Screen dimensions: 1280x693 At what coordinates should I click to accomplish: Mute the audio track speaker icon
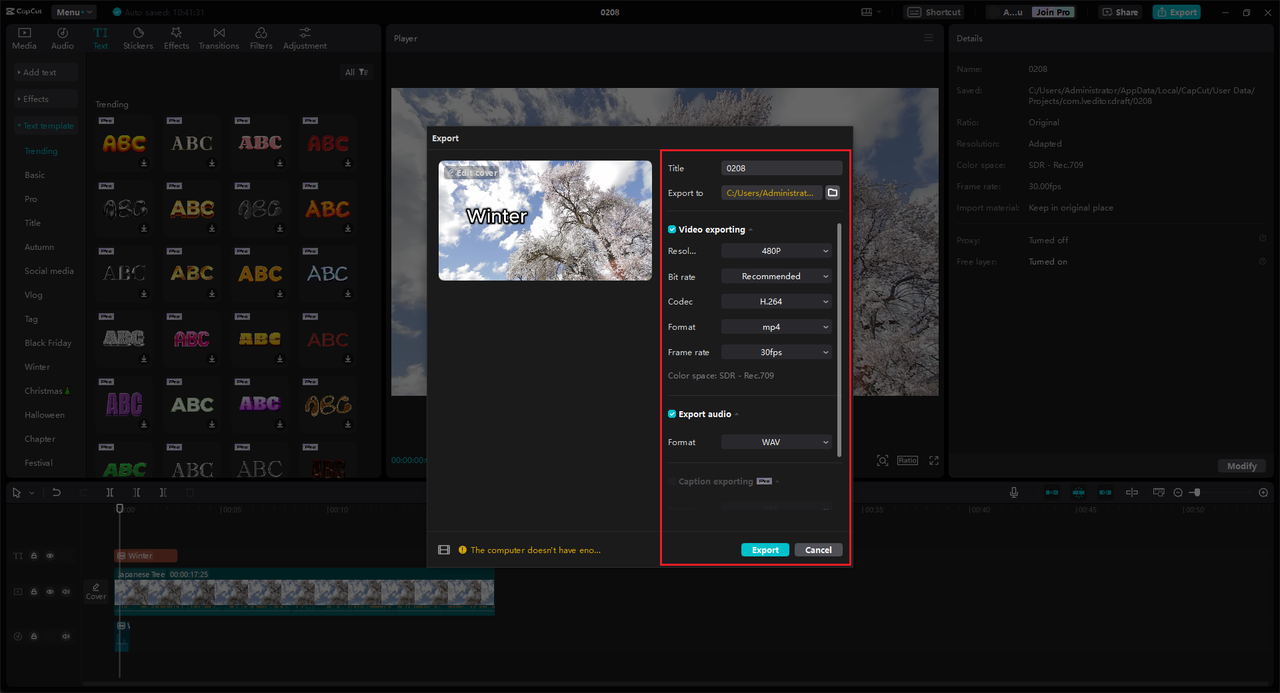click(x=66, y=636)
